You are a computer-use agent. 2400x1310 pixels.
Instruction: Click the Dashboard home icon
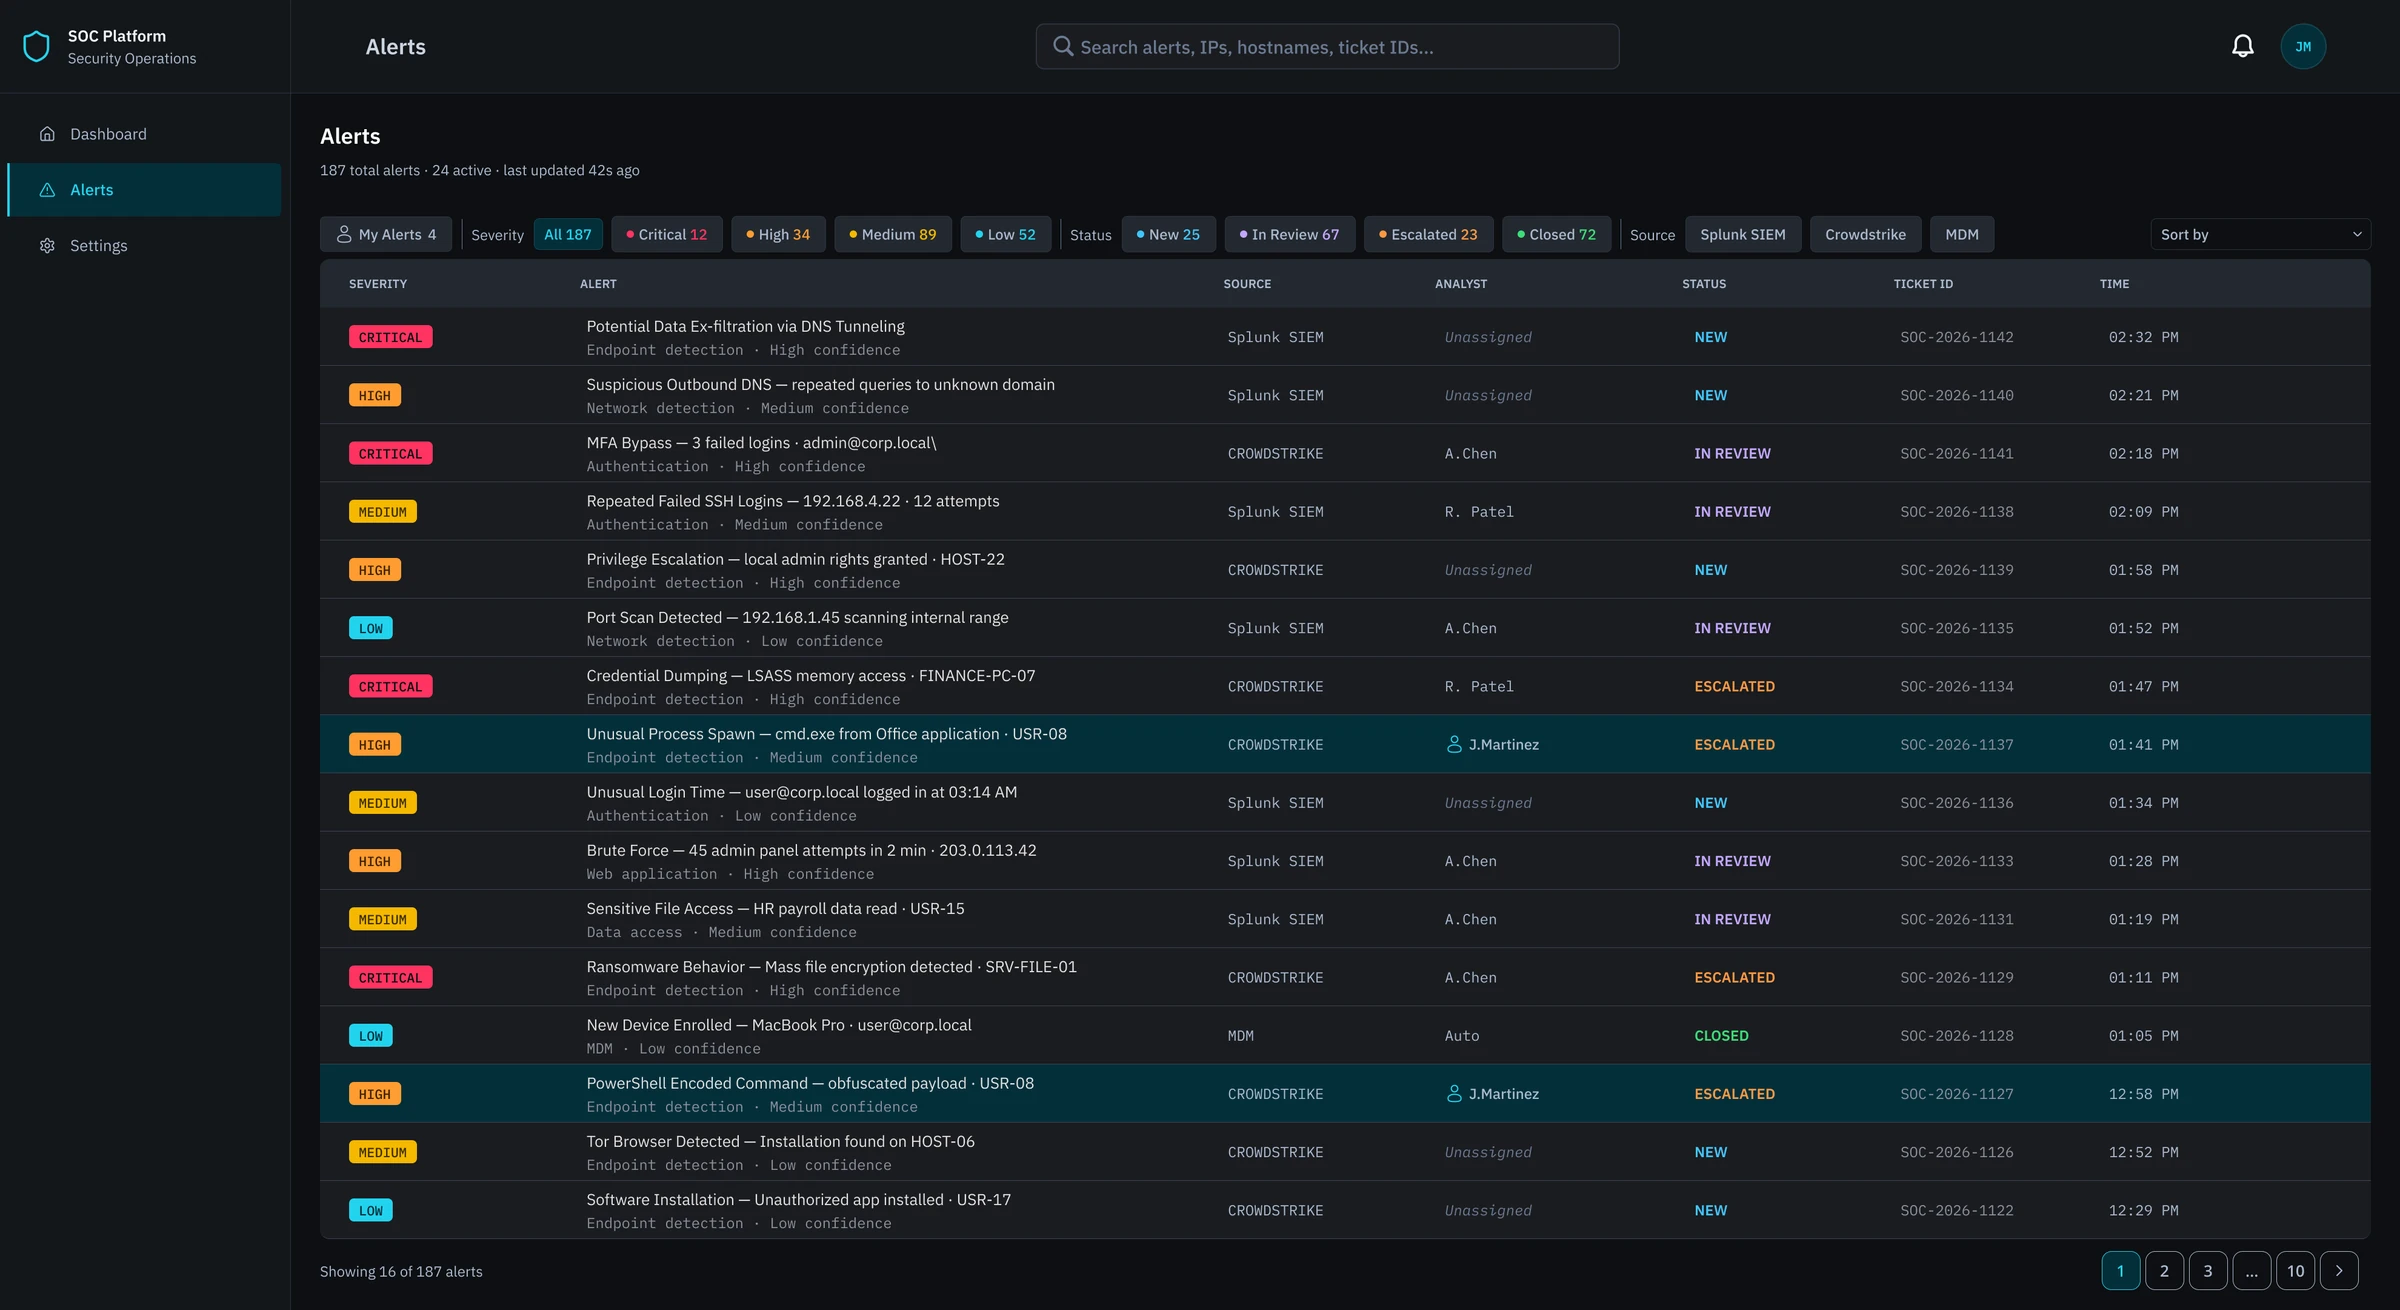click(47, 133)
